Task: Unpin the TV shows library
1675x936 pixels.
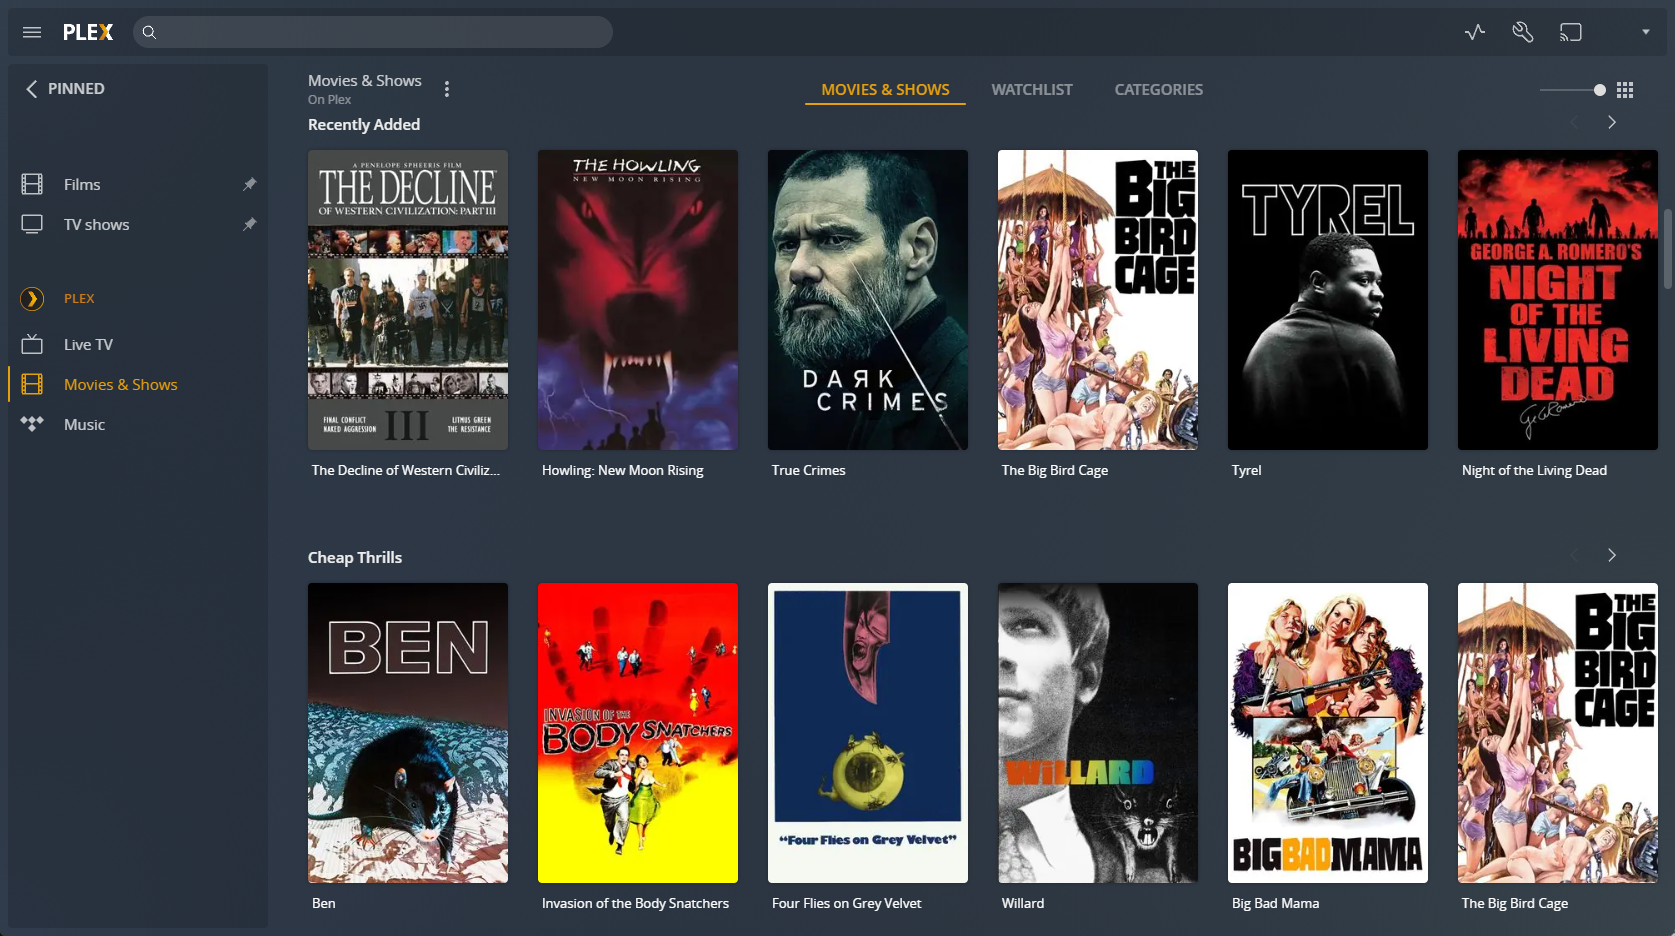Action: coord(250,224)
